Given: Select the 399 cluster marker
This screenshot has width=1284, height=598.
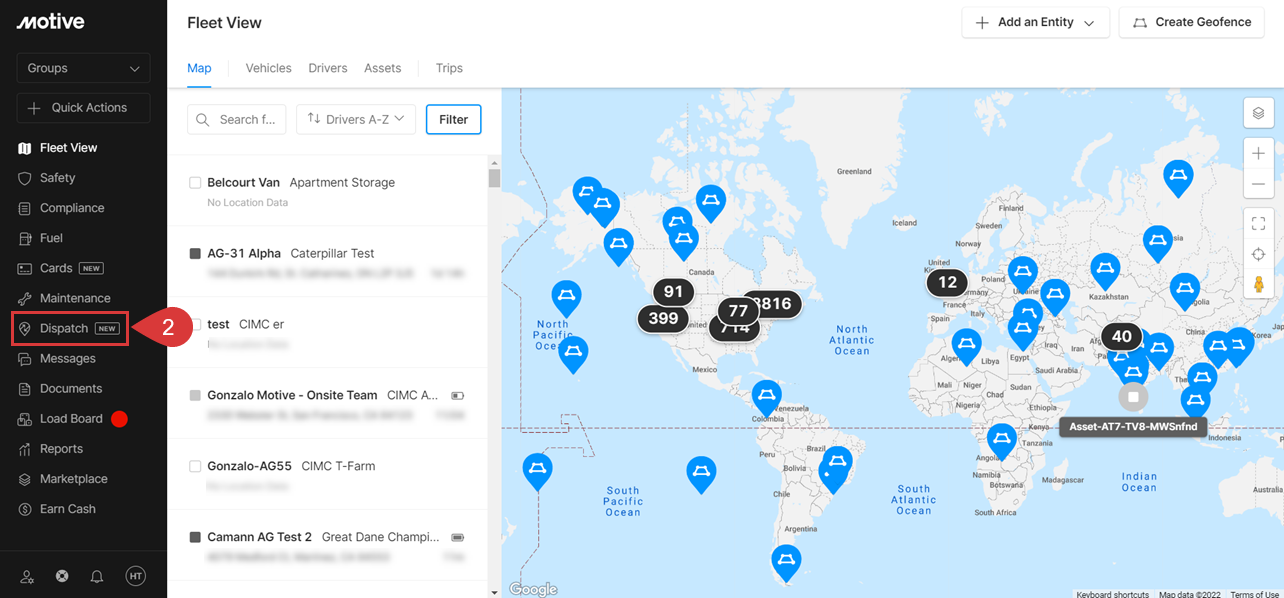Looking at the screenshot, I should pos(663,319).
